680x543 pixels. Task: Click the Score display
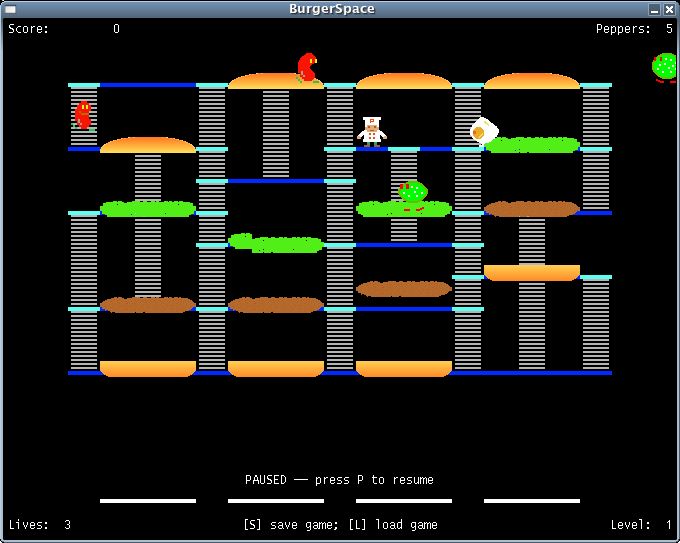coord(64,29)
